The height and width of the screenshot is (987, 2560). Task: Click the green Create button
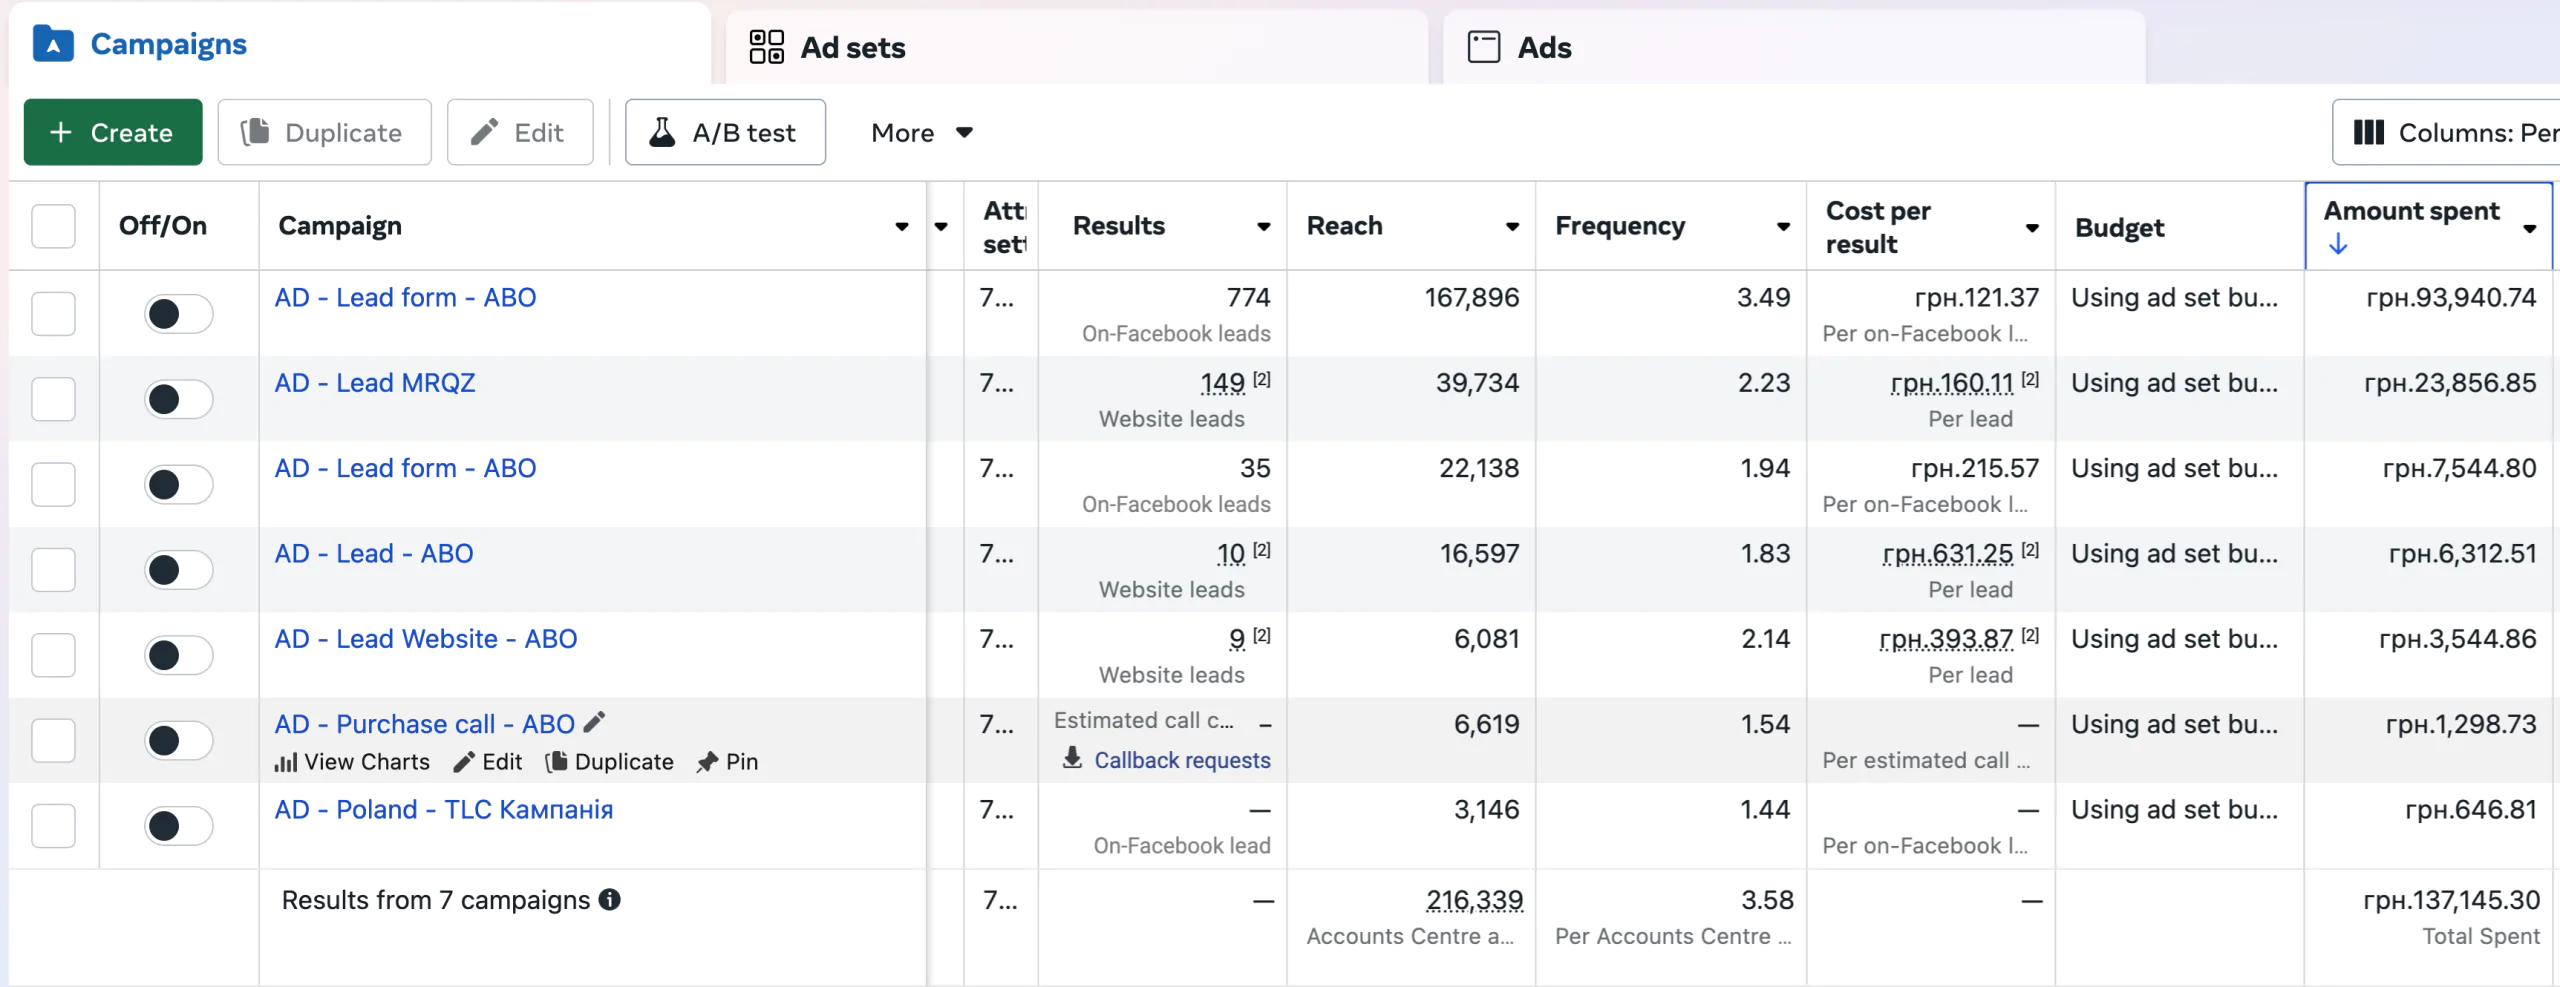[x=113, y=132]
